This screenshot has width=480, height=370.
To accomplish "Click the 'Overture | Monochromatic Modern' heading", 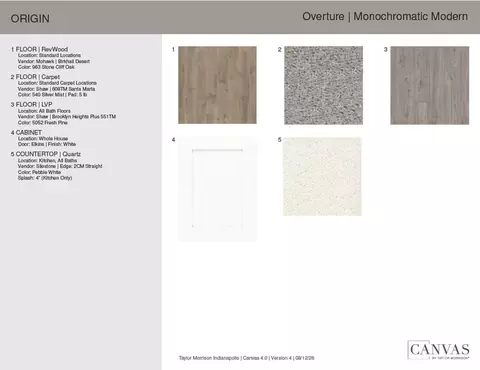I will point(385,16).
